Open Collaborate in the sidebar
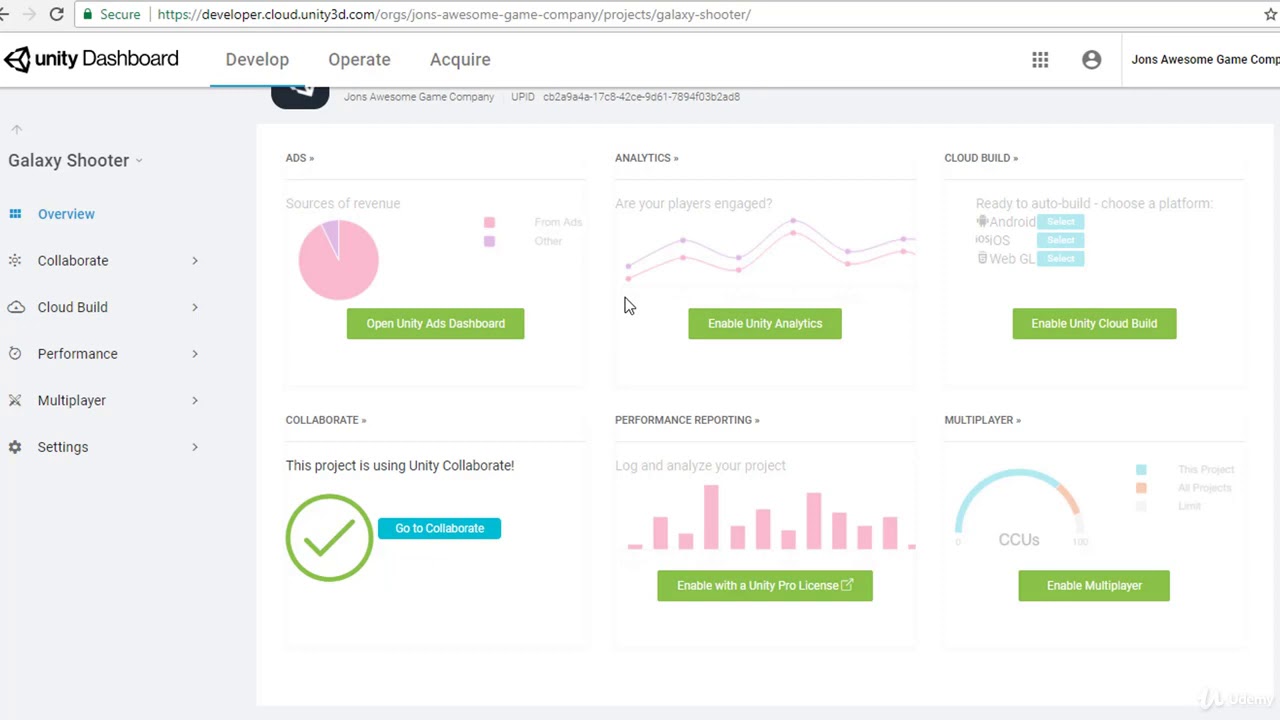The width and height of the screenshot is (1280, 720). [x=73, y=261]
